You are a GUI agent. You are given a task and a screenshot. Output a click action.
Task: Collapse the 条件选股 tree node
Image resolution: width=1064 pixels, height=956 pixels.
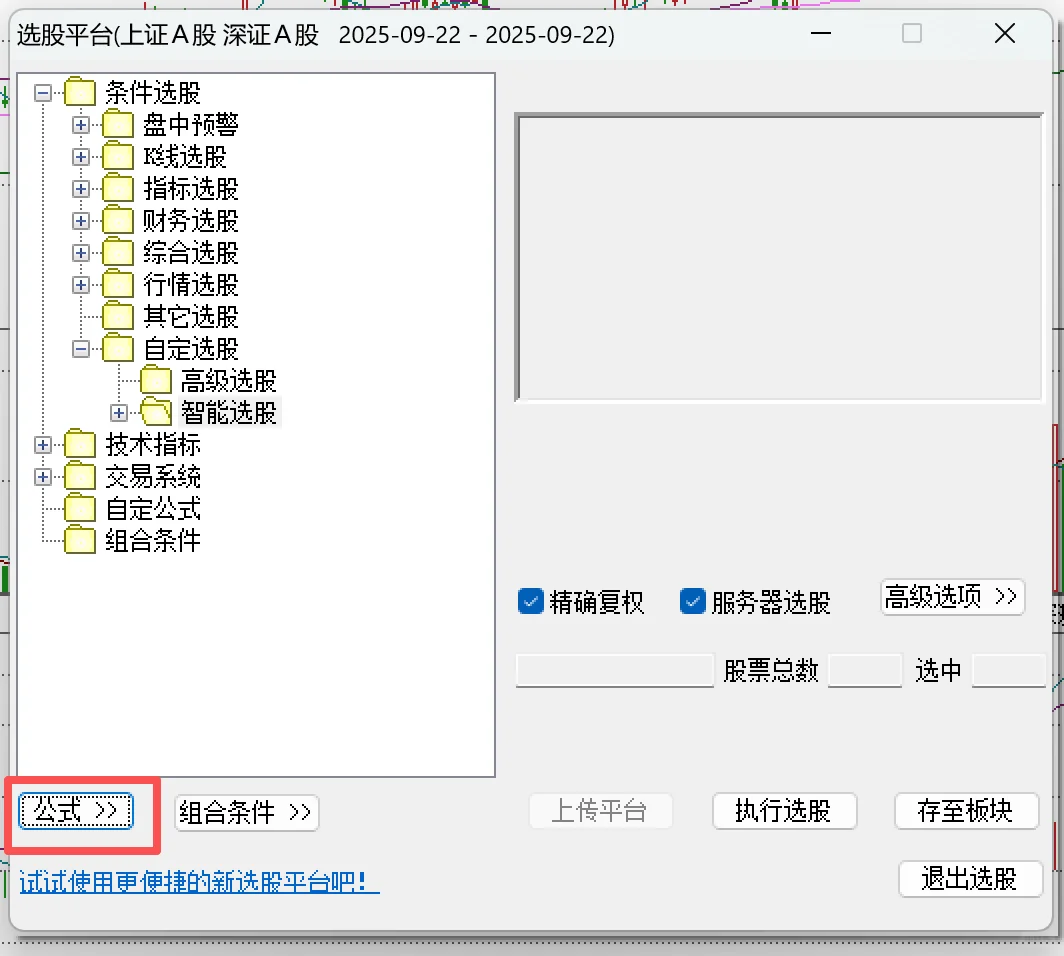[41, 91]
